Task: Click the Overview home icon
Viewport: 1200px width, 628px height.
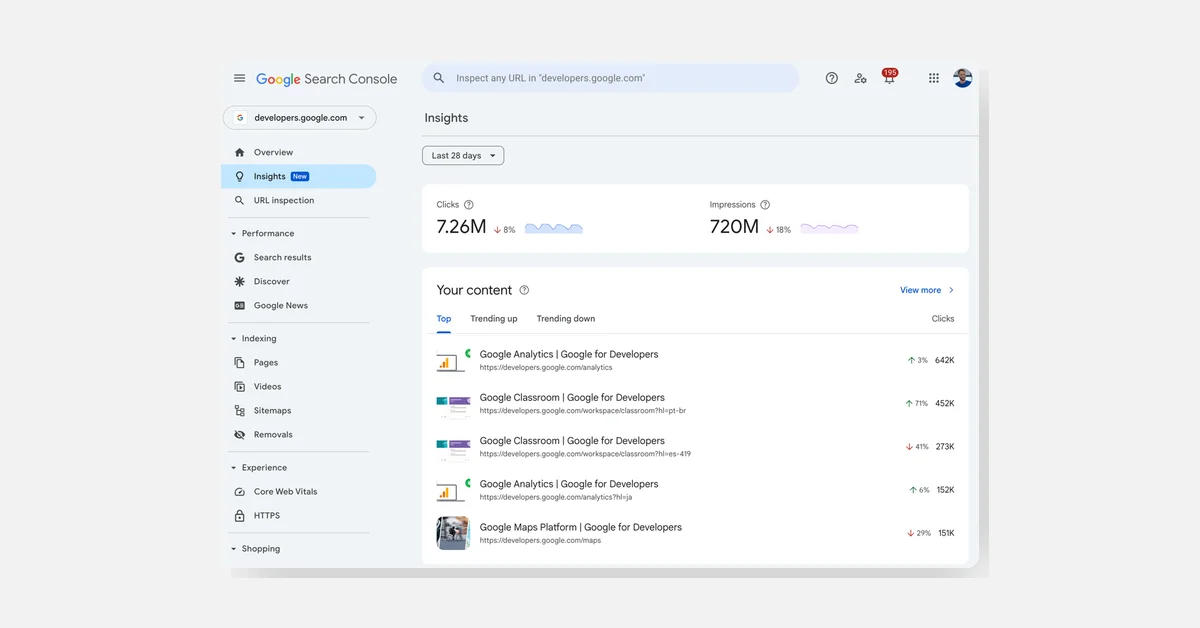Action: (x=239, y=153)
